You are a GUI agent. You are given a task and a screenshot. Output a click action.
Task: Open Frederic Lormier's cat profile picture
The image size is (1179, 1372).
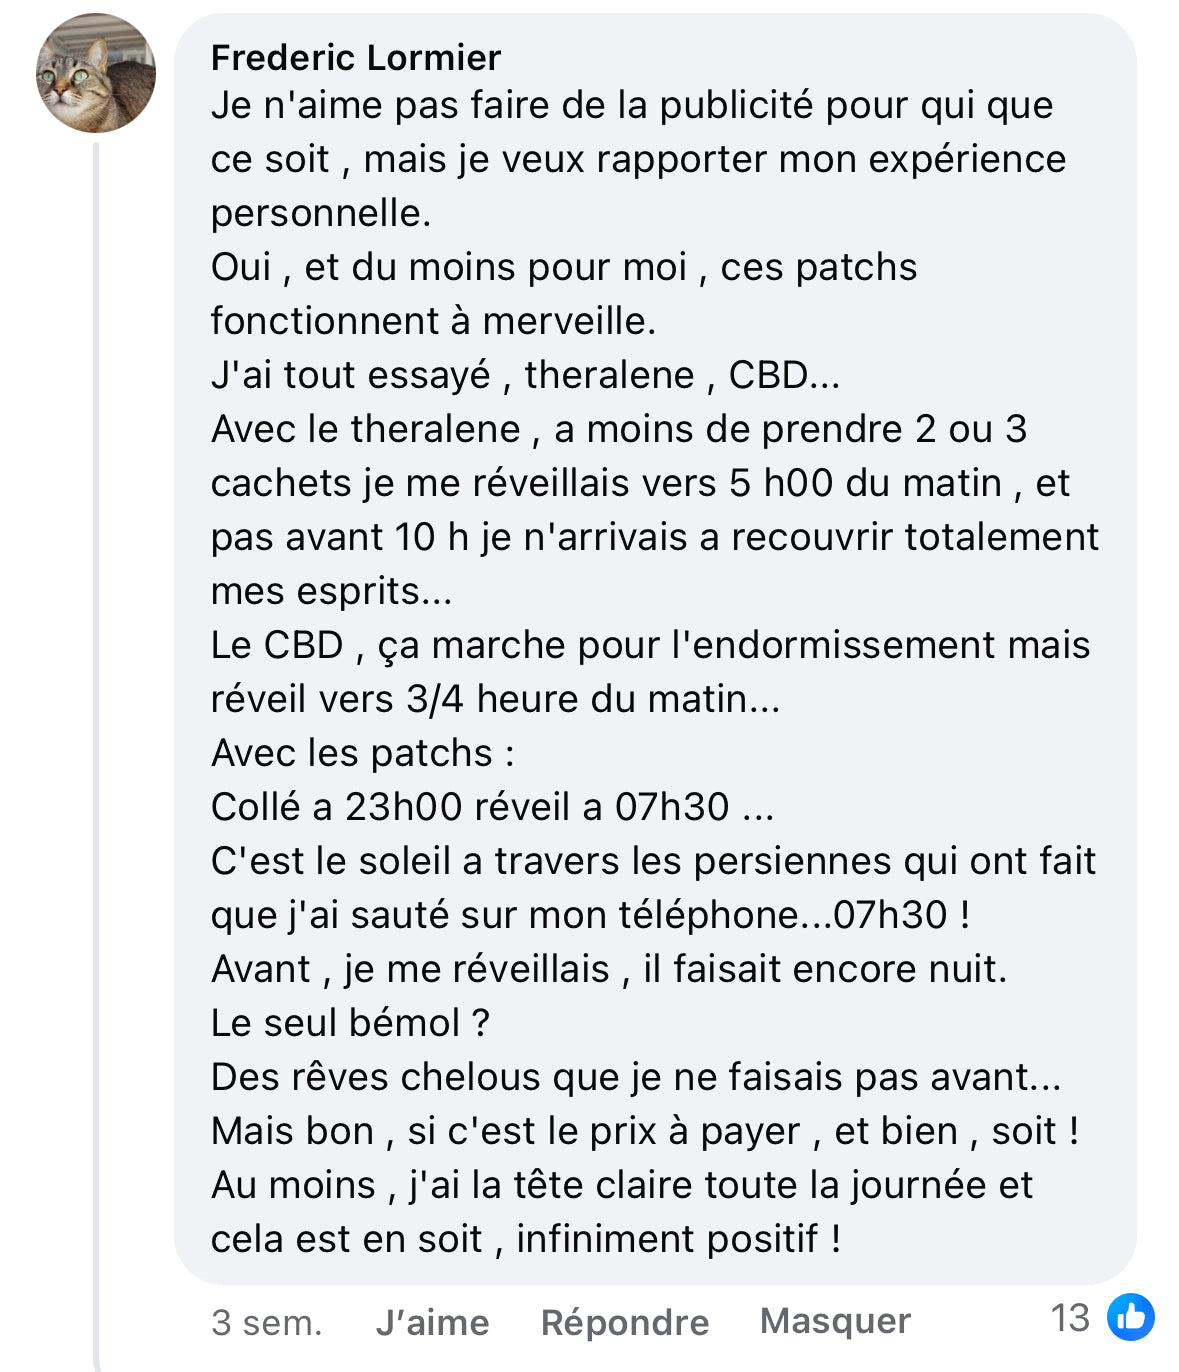pos(96,73)
